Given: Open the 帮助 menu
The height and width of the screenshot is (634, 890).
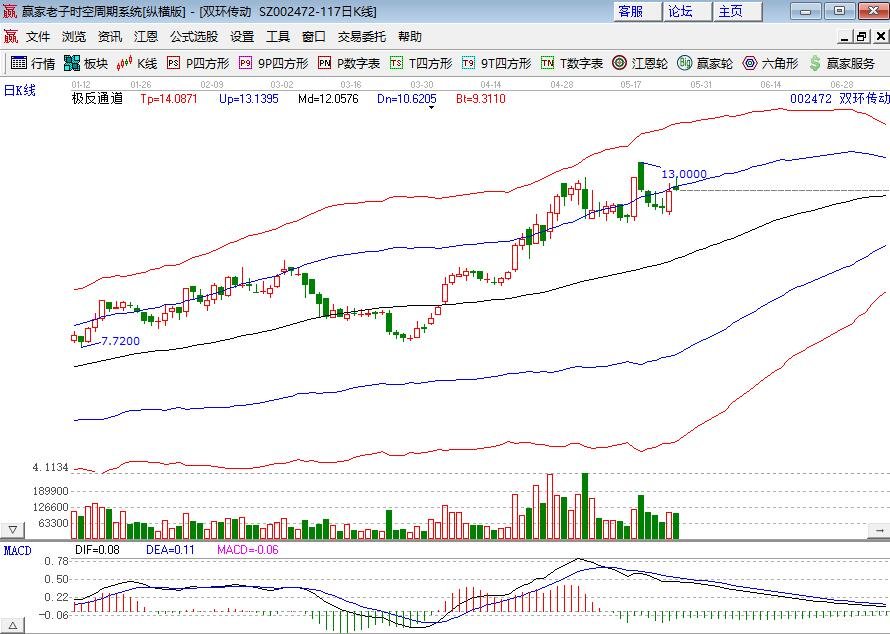Looking at the screenshot, I should (410, 36).
